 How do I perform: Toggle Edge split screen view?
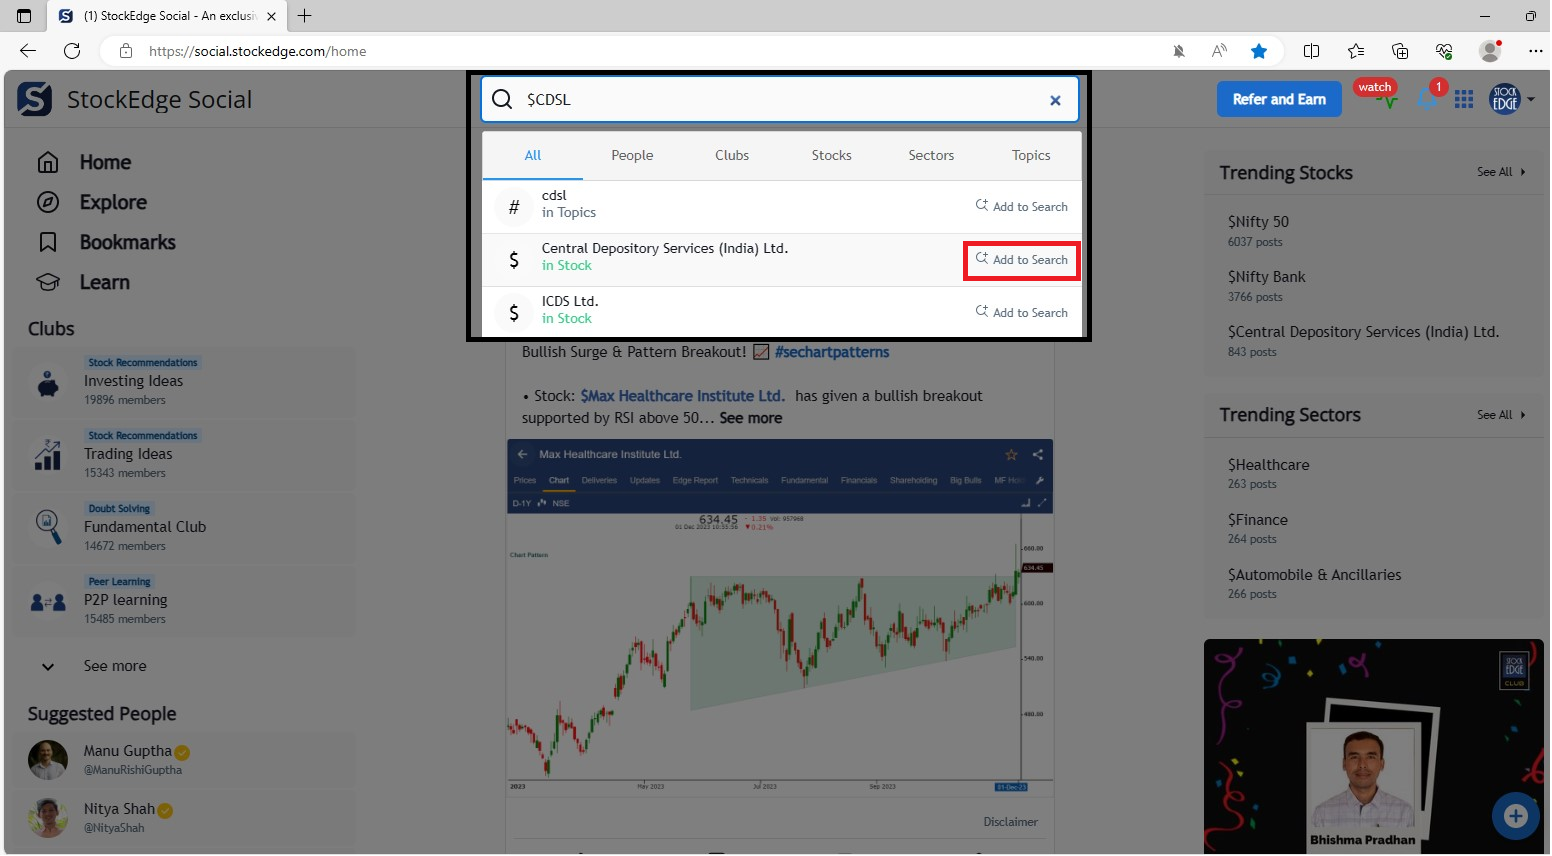[1311, 51]
